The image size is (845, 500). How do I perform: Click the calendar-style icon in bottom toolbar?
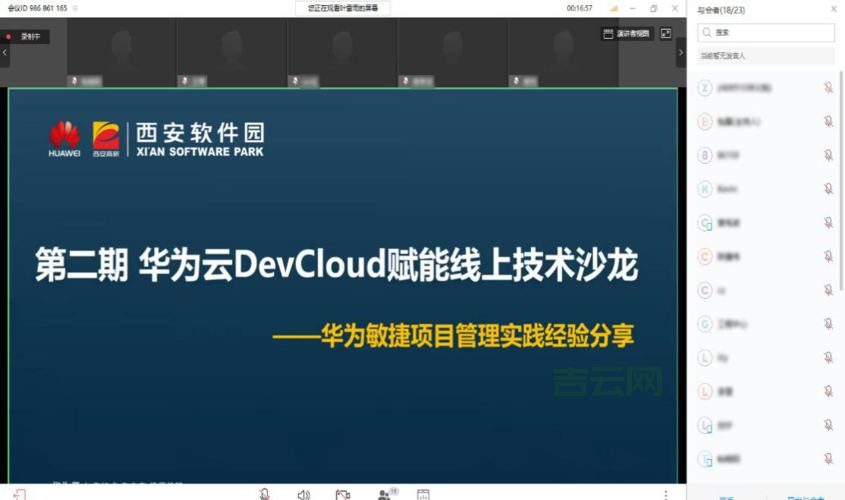pyautogui.click(x=423, y=494)
